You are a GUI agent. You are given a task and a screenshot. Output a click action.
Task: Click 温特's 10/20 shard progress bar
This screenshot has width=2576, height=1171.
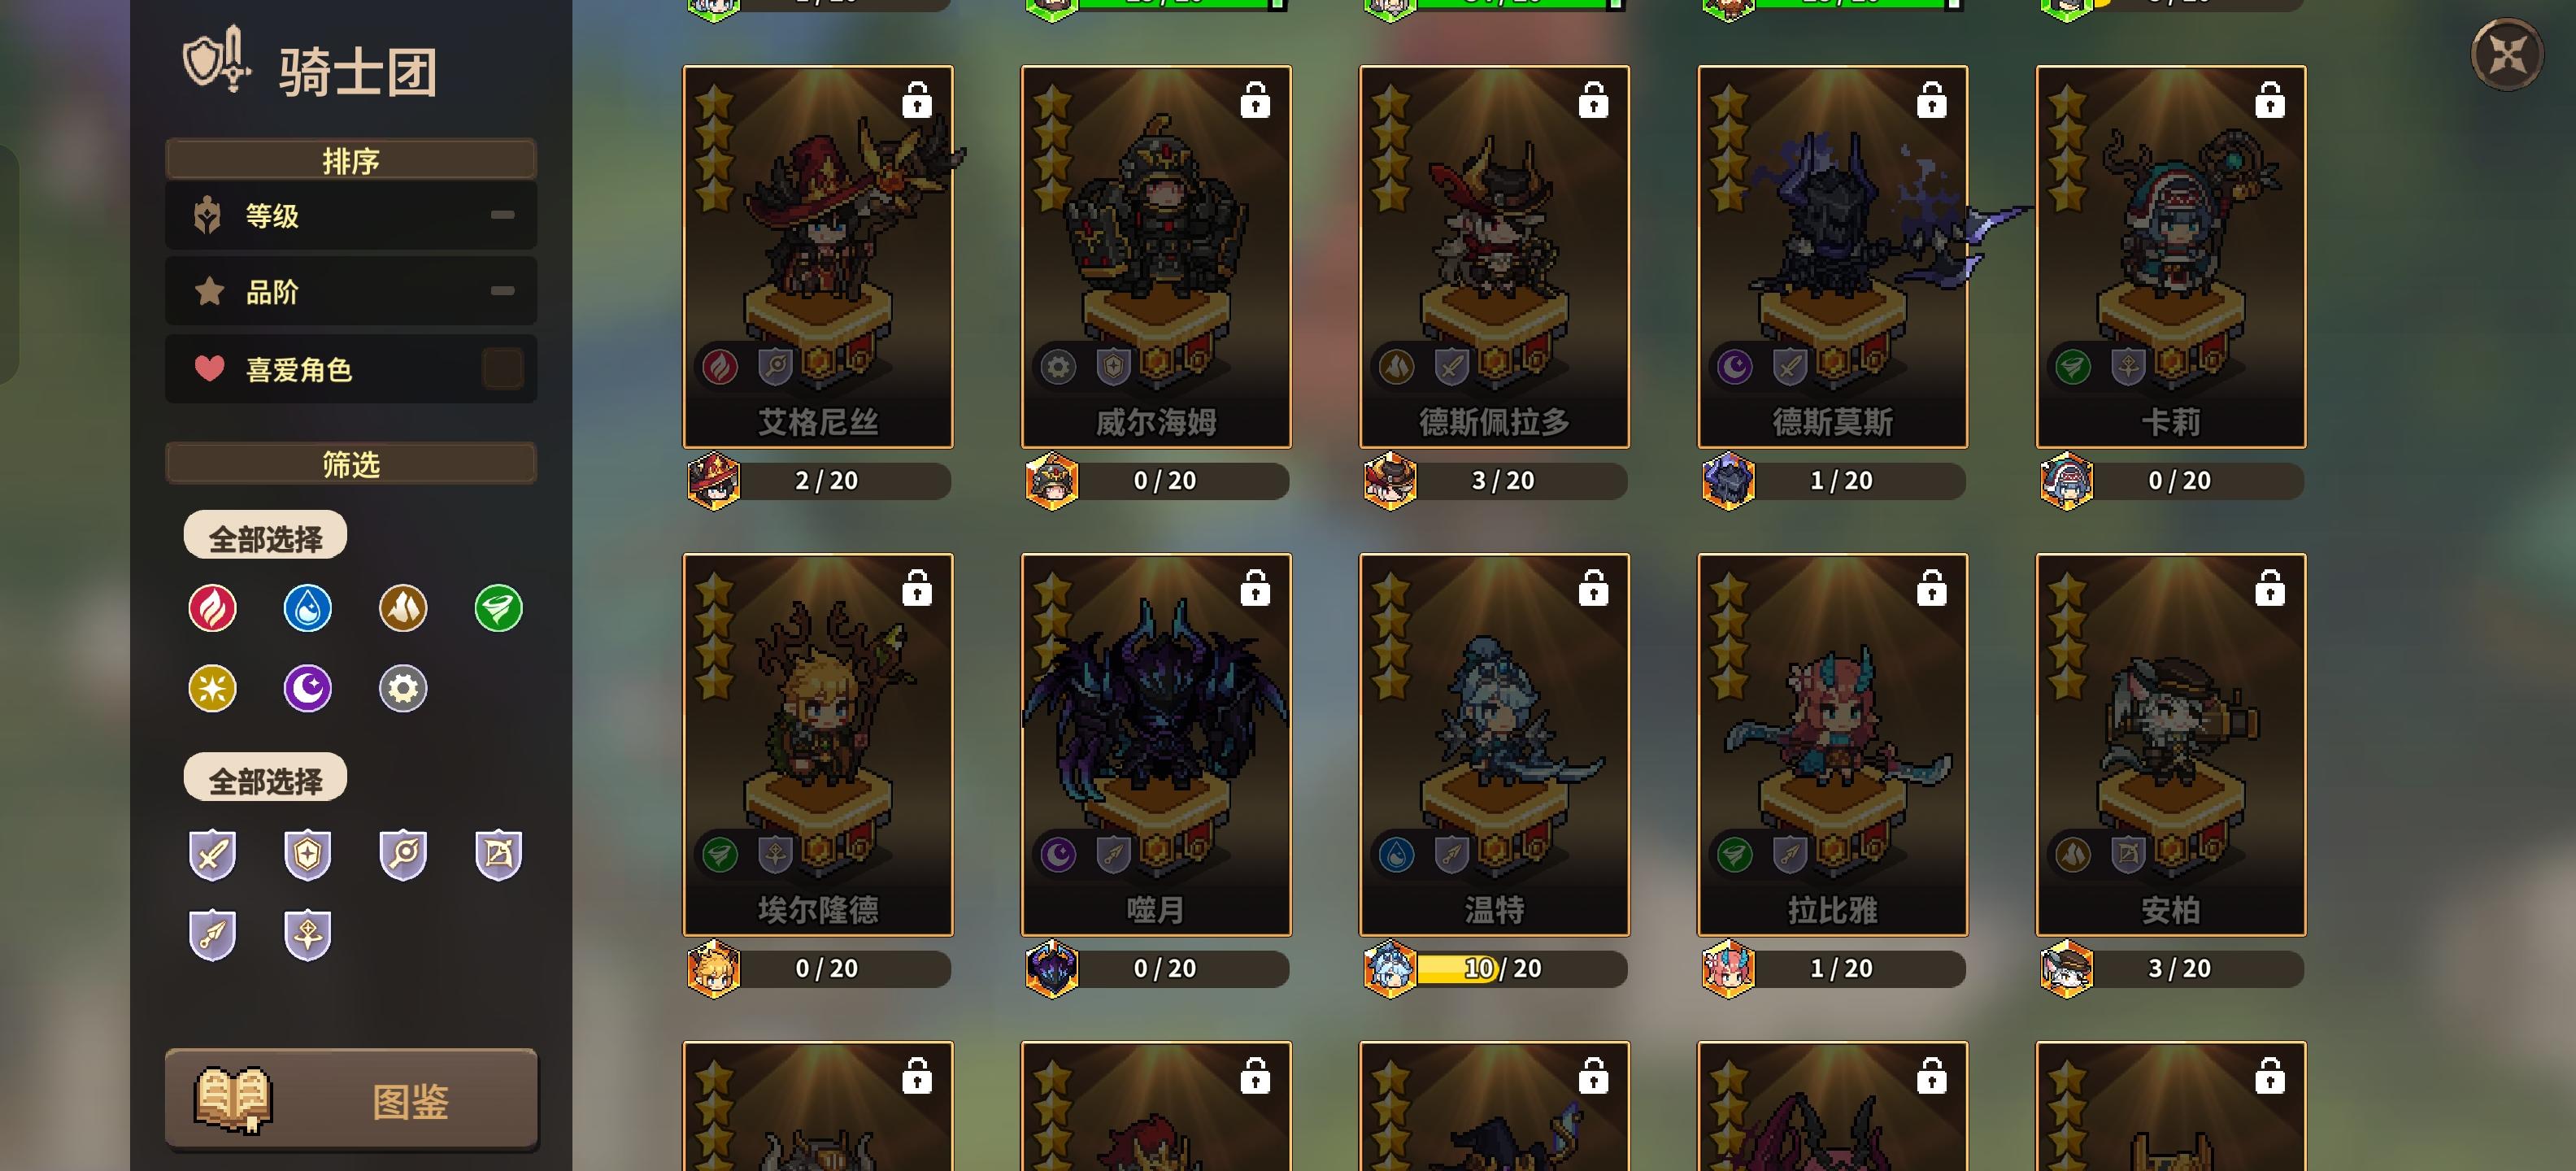pos(1520,968)
